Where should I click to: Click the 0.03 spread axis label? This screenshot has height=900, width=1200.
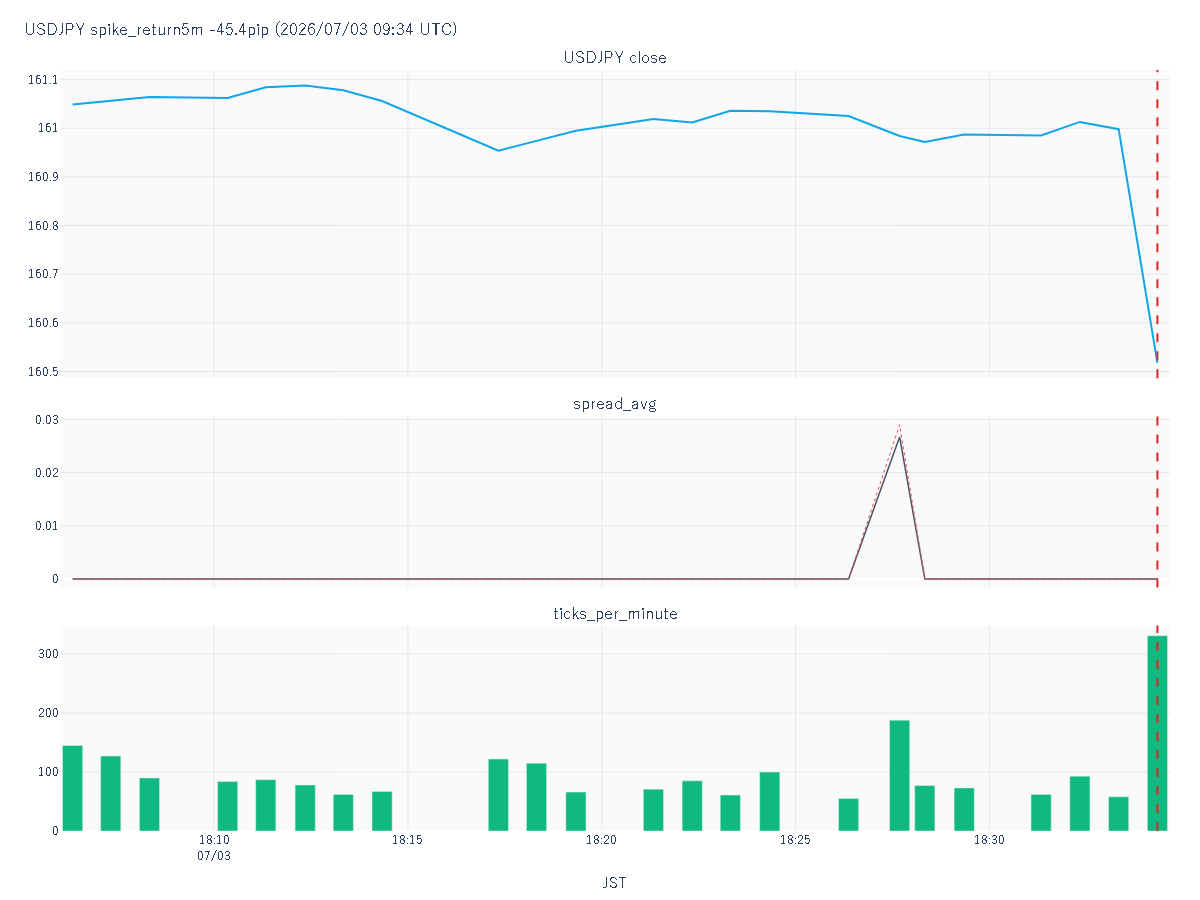point(44,420)
